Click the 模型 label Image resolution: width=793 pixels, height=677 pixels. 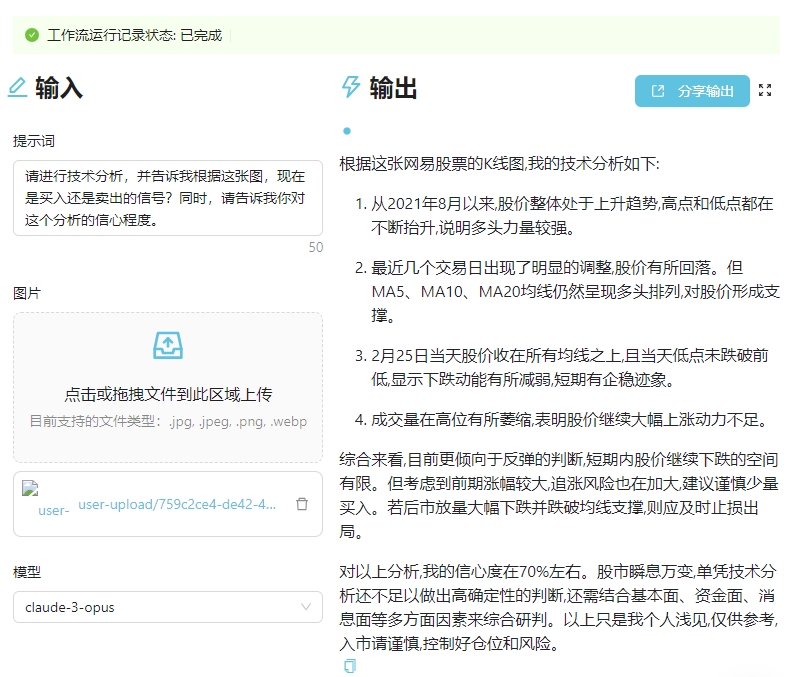tap(27, 572)
